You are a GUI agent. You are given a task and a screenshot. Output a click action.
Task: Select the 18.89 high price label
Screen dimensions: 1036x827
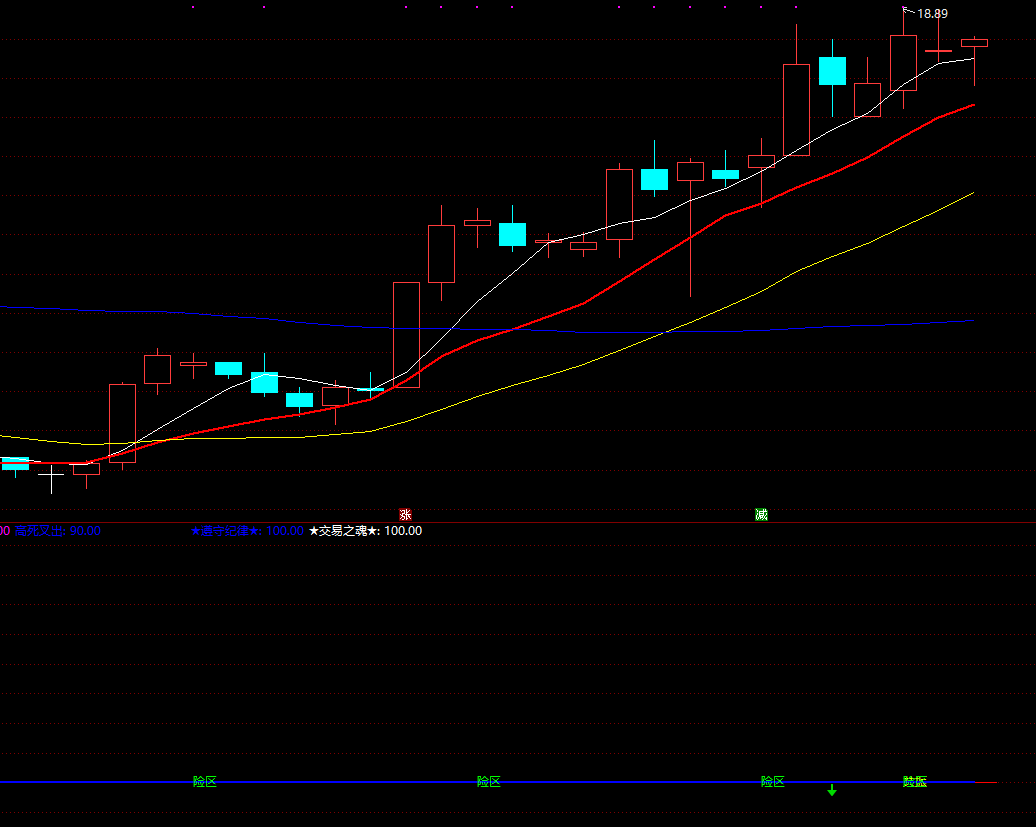[932, 14]
